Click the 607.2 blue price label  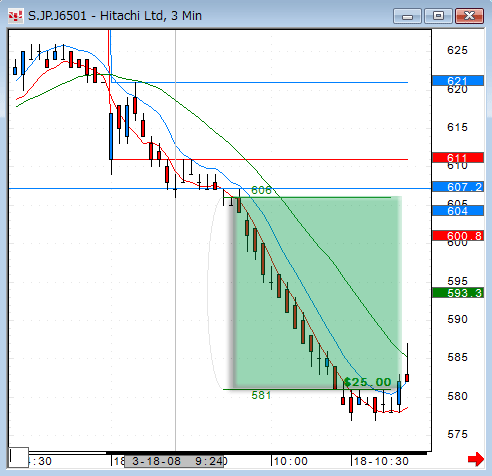458,187
